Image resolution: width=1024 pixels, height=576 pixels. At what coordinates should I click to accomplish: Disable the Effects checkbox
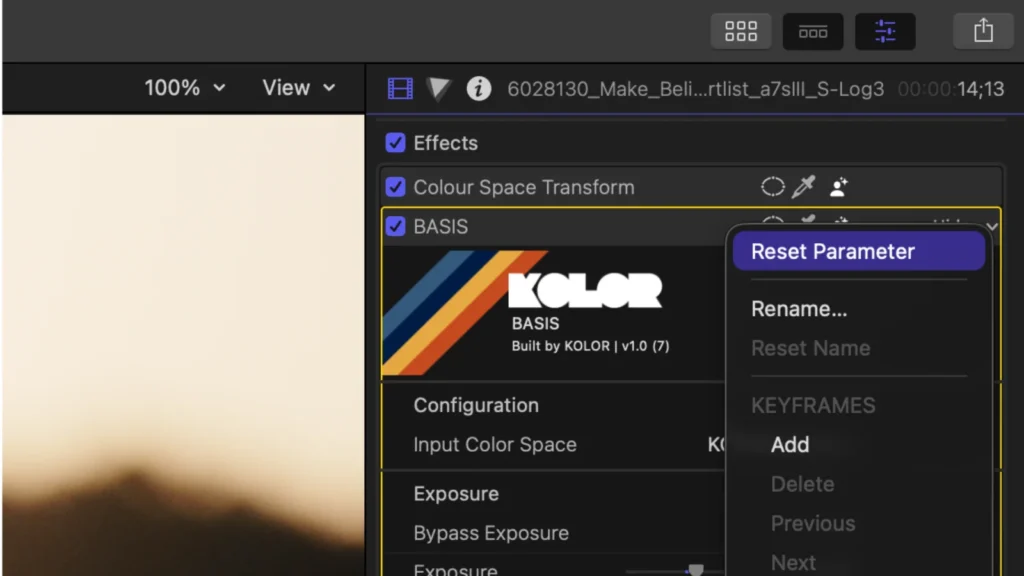[395, 142]
